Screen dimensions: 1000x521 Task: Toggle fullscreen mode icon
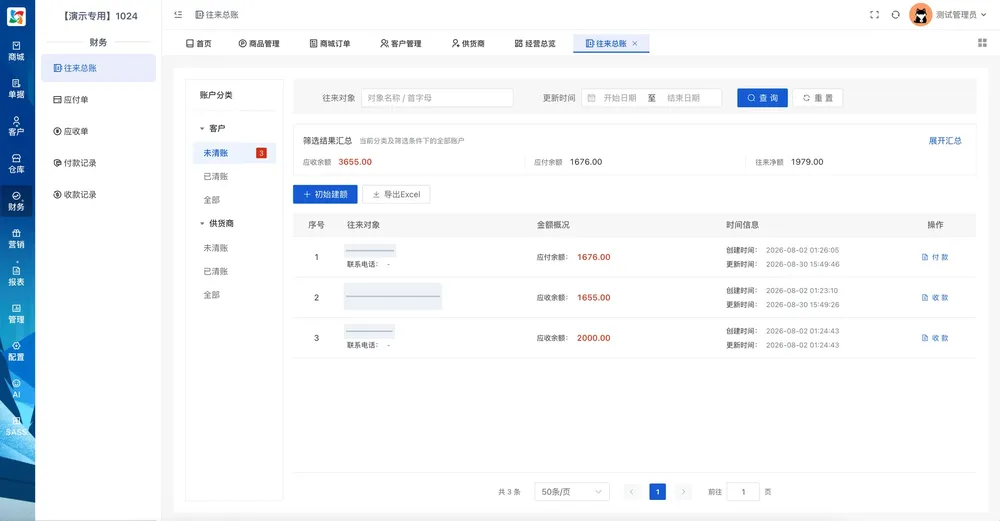[x=874, y=15]
